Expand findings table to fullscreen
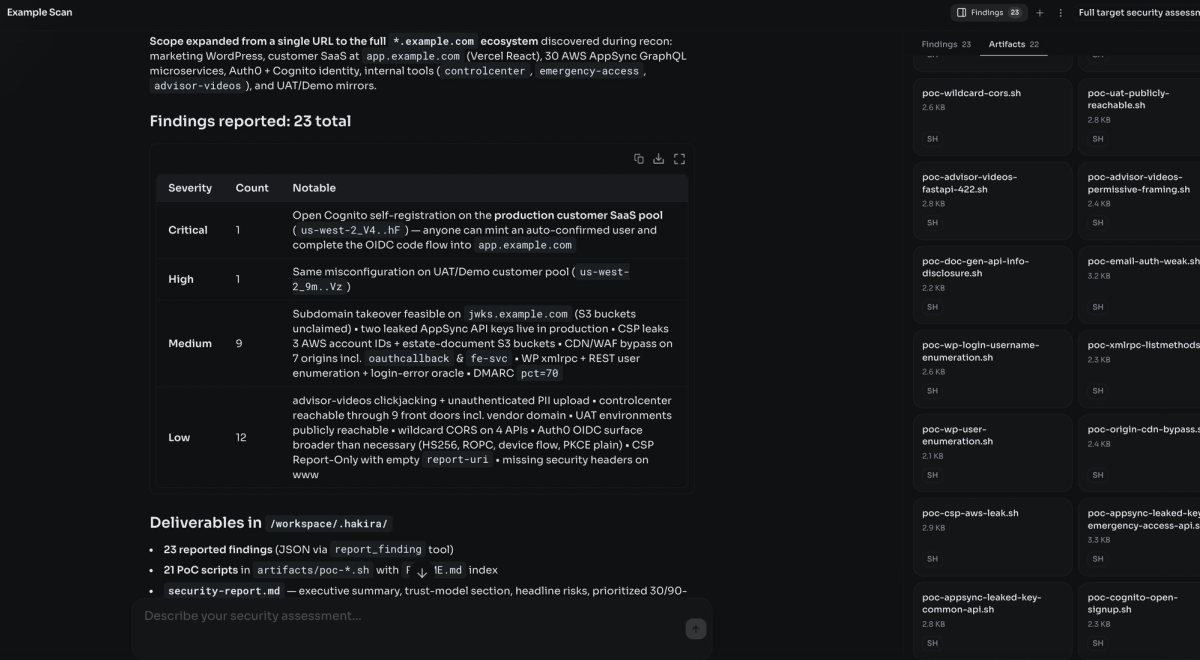Image resolution: width=1200 pixels, height=660 pixels. pyautogui.click(x=679, y=159)
